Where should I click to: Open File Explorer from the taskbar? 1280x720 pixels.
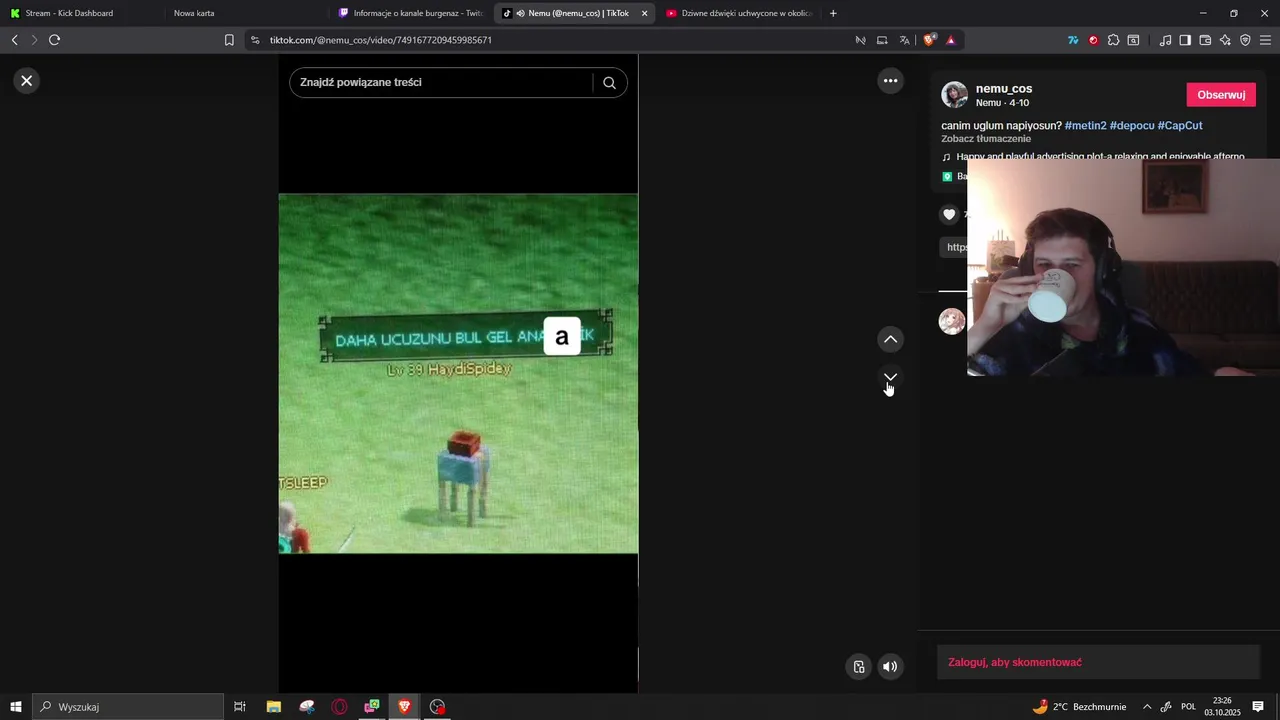click(x=273, y=707)
